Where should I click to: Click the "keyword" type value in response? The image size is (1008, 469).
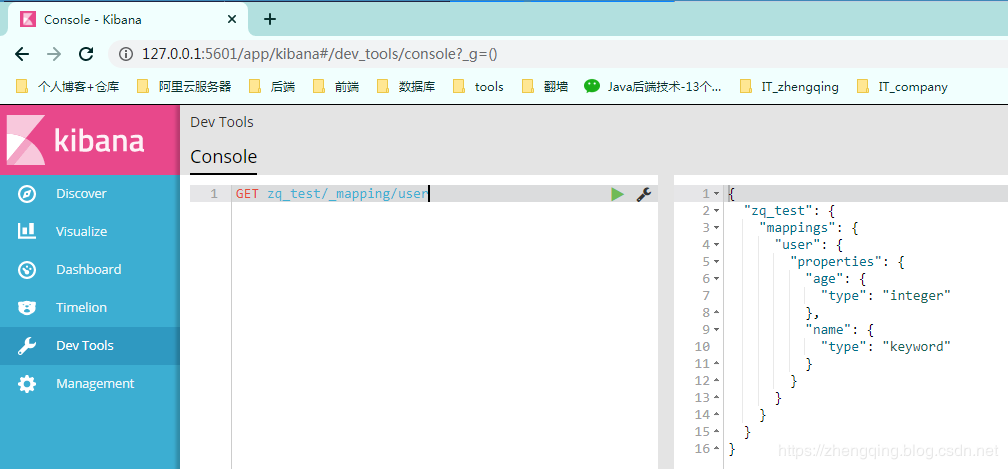(x=916, y=347)
